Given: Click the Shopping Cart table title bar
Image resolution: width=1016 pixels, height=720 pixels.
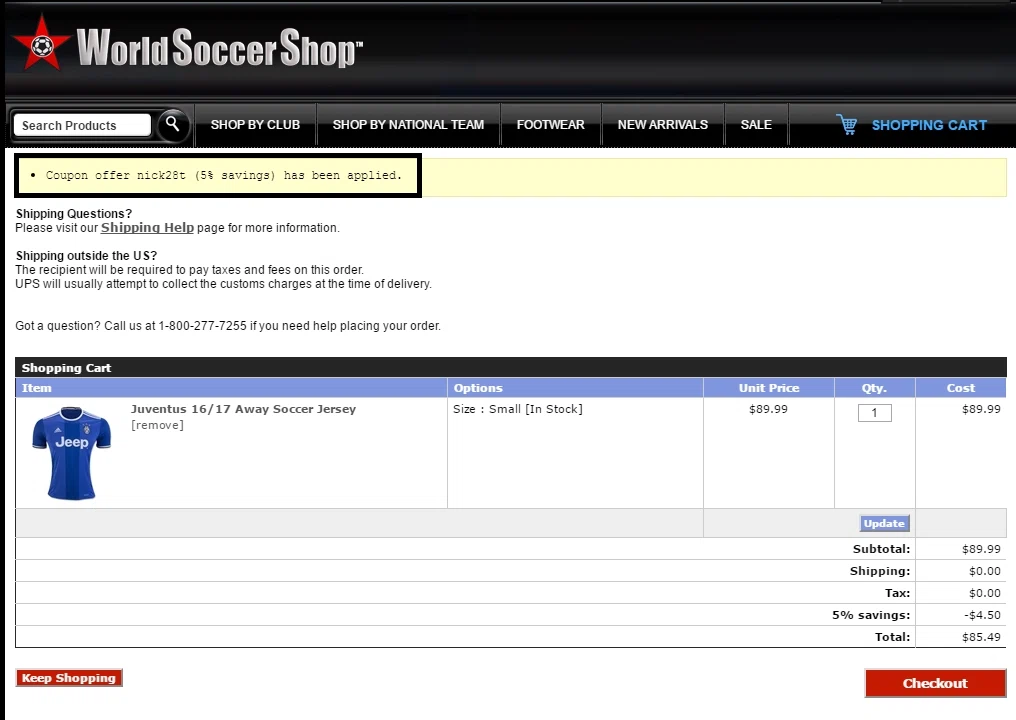Looking at the screenshot, I should [511, 367].
